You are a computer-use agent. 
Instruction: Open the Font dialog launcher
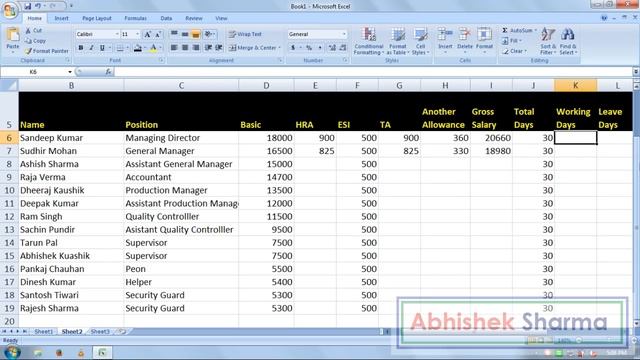click(x=161, y=60)
